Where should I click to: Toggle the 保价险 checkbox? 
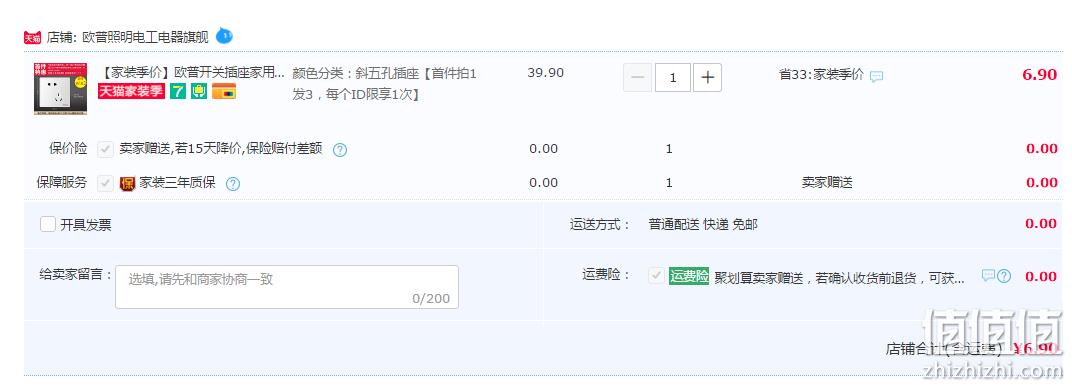[105, 149]
